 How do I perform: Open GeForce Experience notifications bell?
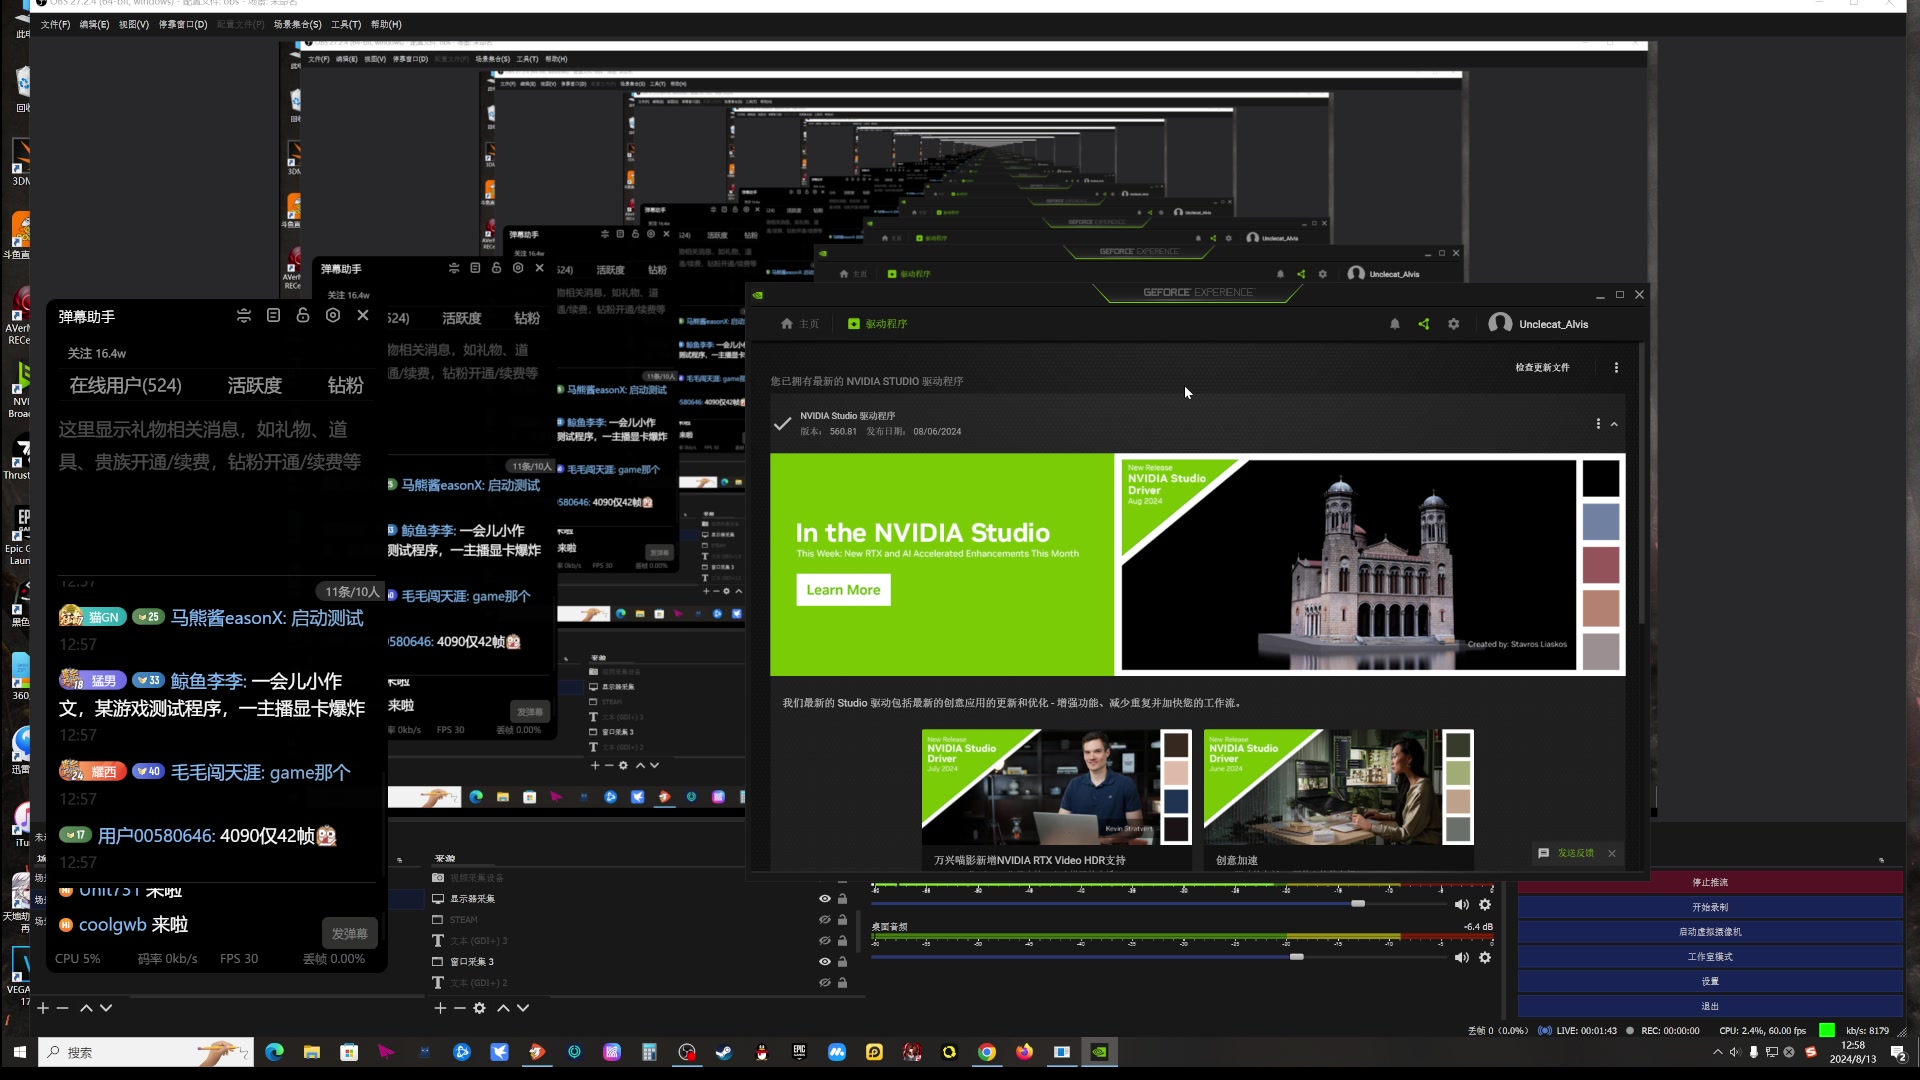[x=1395, y=324]
